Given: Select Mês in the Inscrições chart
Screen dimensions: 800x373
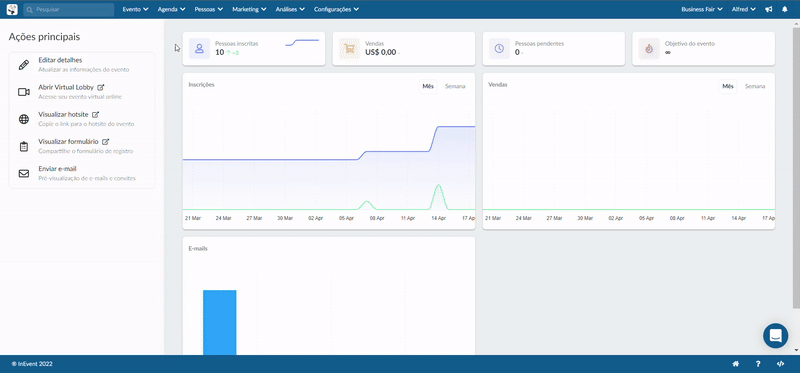Looking at the screenshot, I should (x=428, y=86).
